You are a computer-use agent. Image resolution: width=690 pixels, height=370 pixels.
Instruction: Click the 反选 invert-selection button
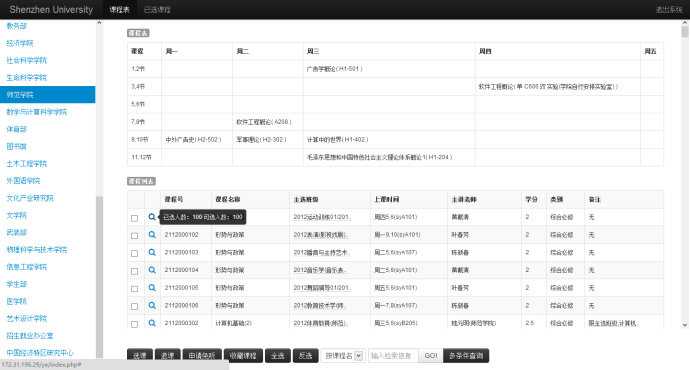(x=305, y=355)
